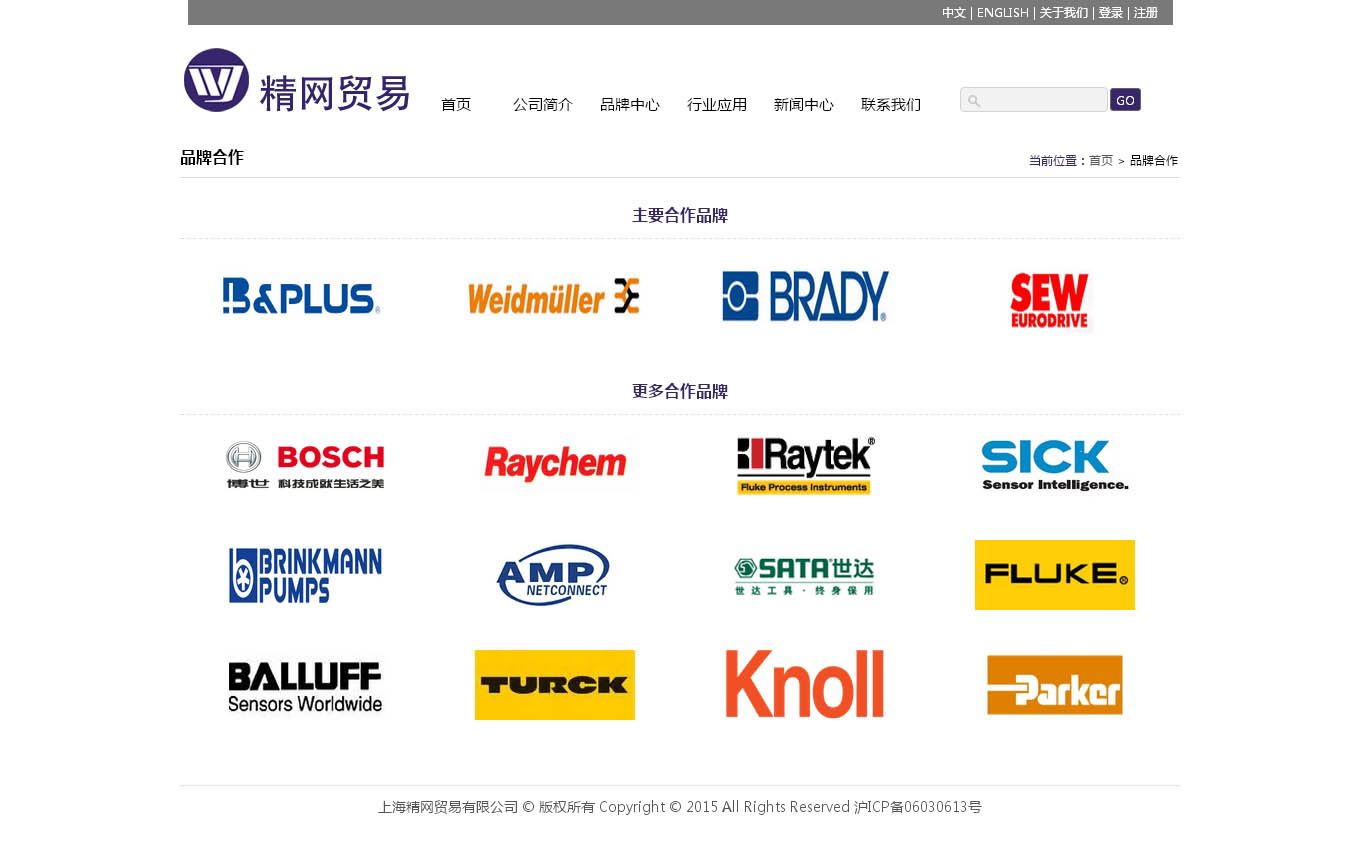Open the Raychem brand logo
The height and width of the screenshot is (841, 1360).
click(x=555, y=464)
